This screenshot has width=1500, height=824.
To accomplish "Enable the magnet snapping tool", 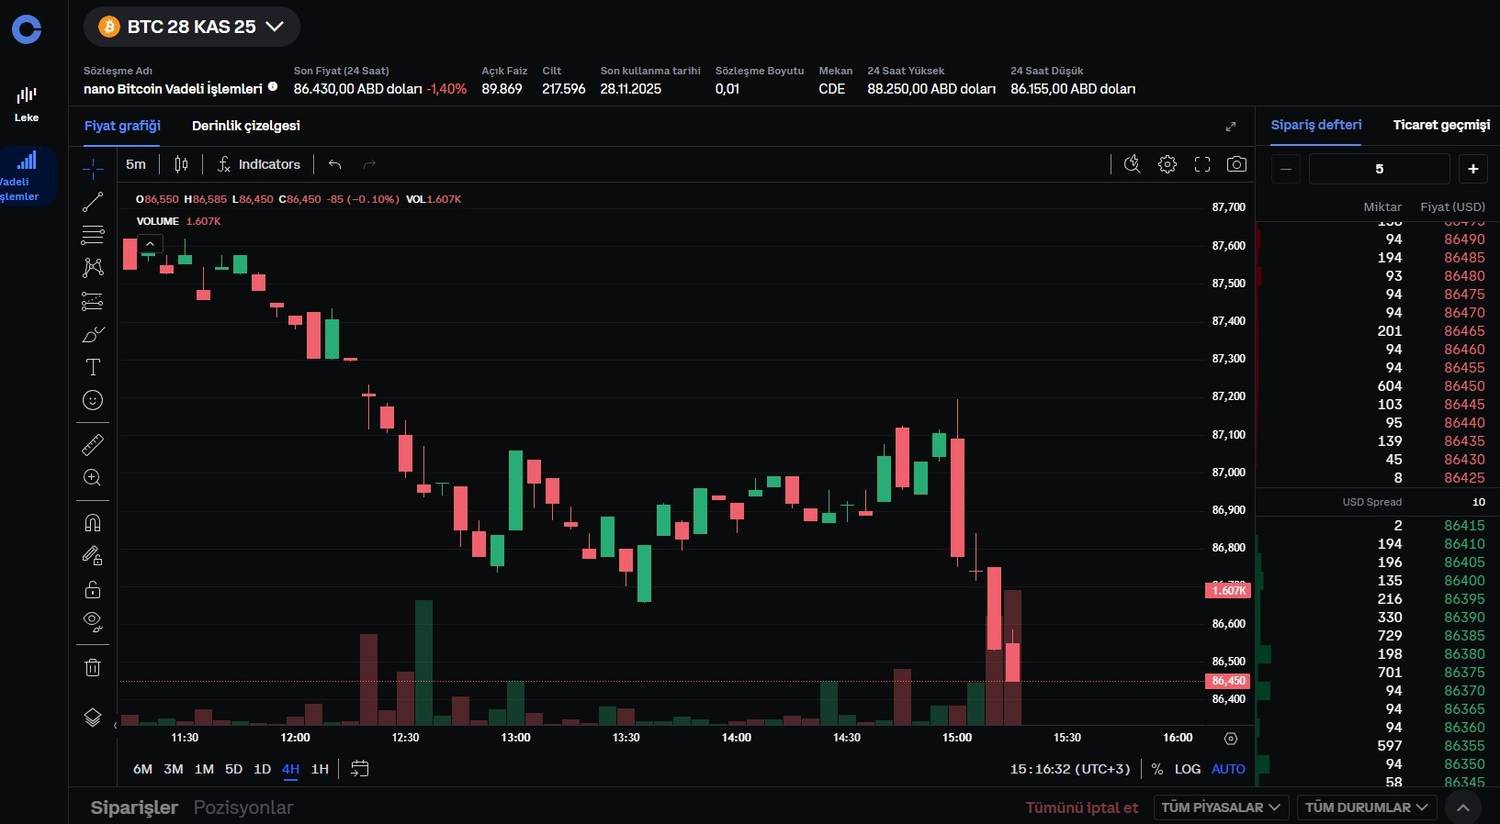I will [x=92, y=522].
